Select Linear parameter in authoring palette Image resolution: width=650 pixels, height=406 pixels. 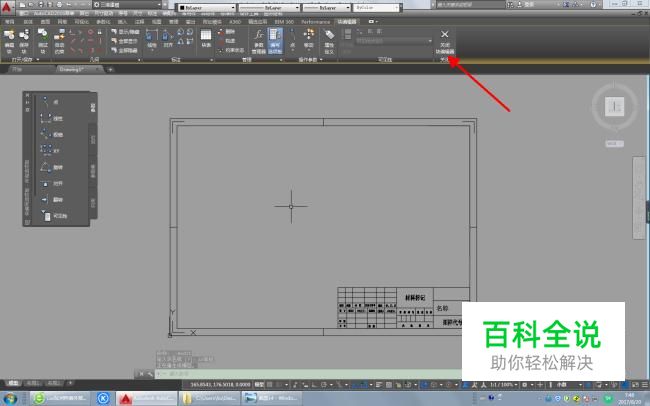51,118
